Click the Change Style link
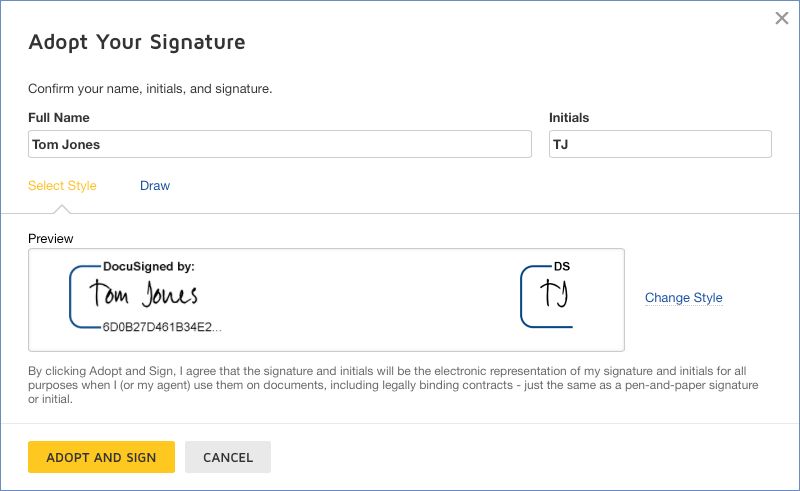800x491 pixels. 683,298
